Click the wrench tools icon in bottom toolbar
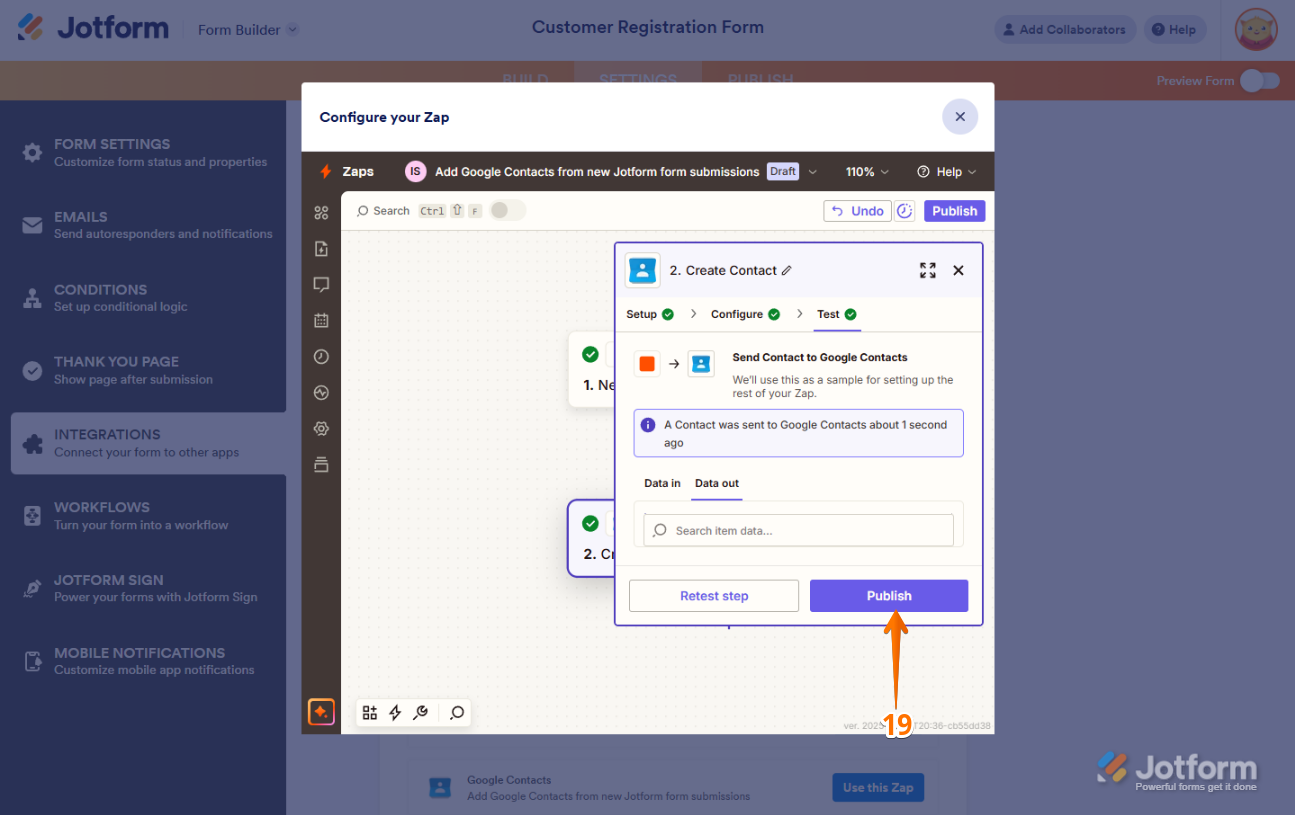 [421, 712]
